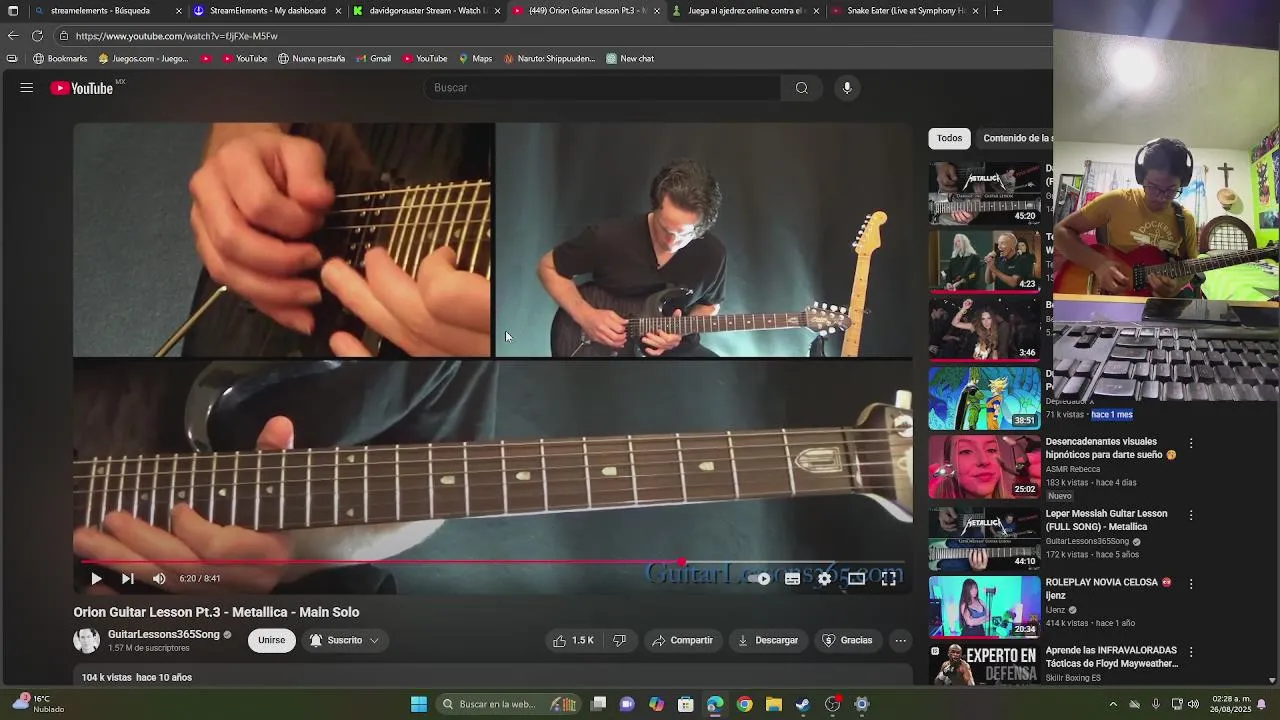Expand Suscrito notification dropdown
The height and width of the screenshot is (720, 1280).
(344, 640)
